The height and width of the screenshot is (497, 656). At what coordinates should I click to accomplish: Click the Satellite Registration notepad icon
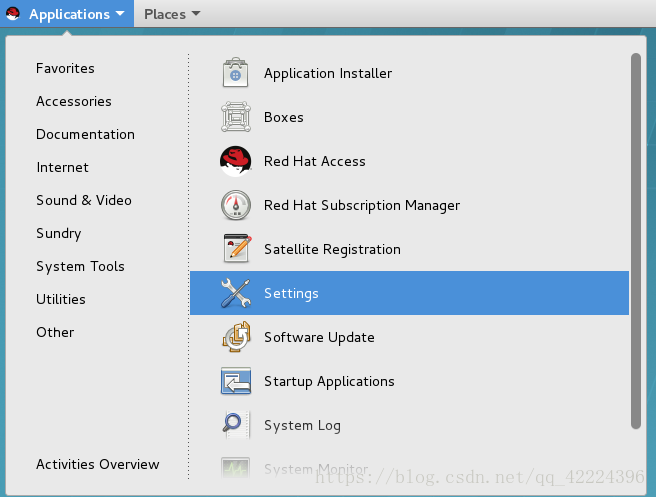(x=236, y=250)
